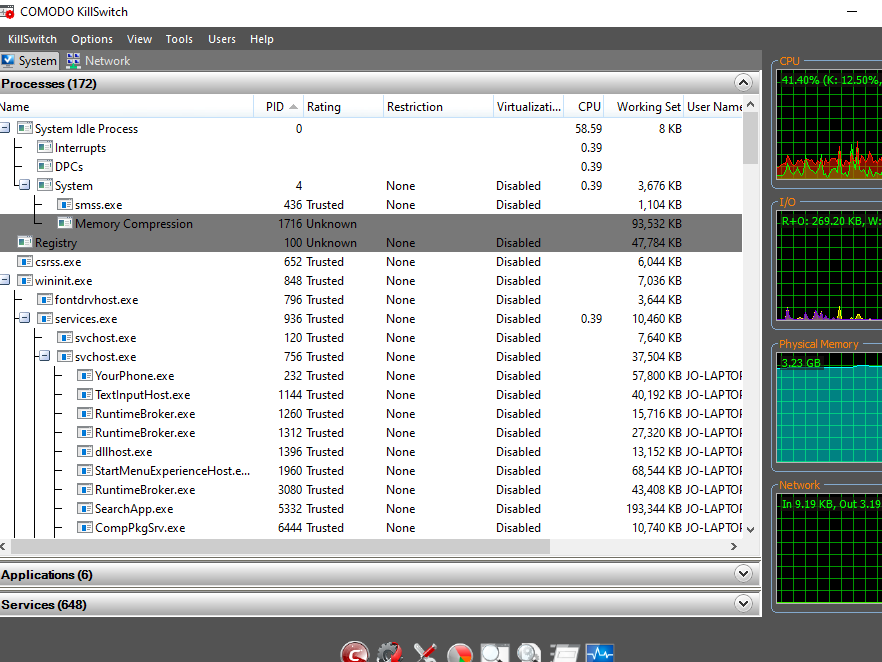Click the pie chart icon in bottom toolbar

tap(460, 653)
